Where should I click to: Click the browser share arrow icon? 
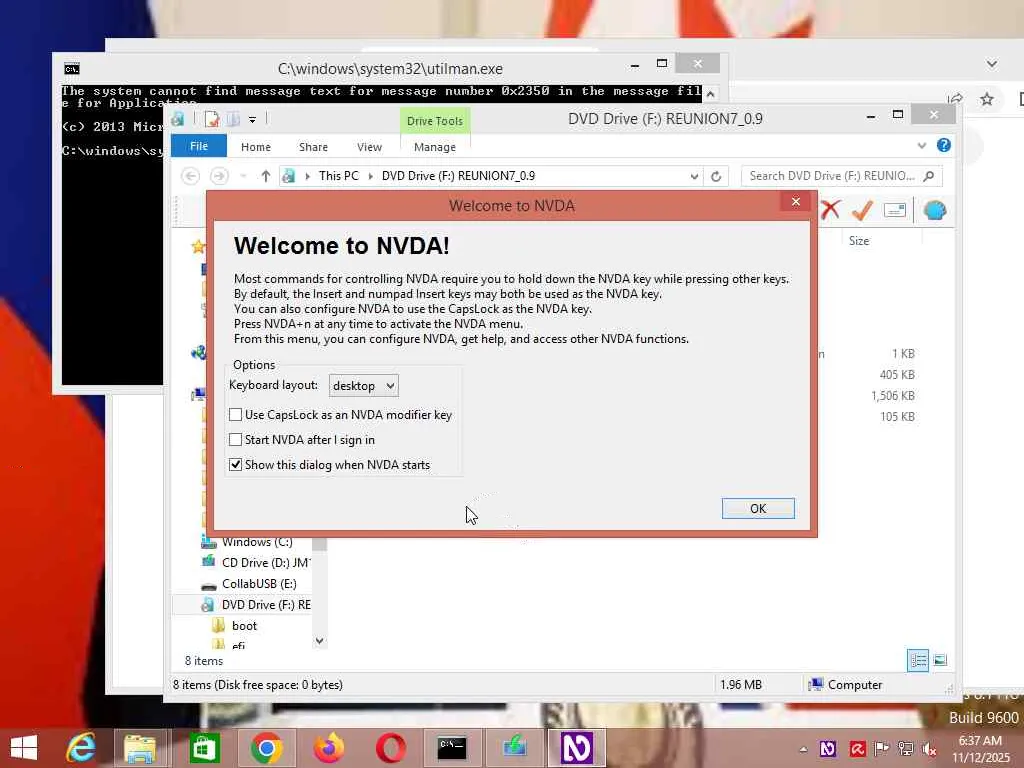pos(955,99)
